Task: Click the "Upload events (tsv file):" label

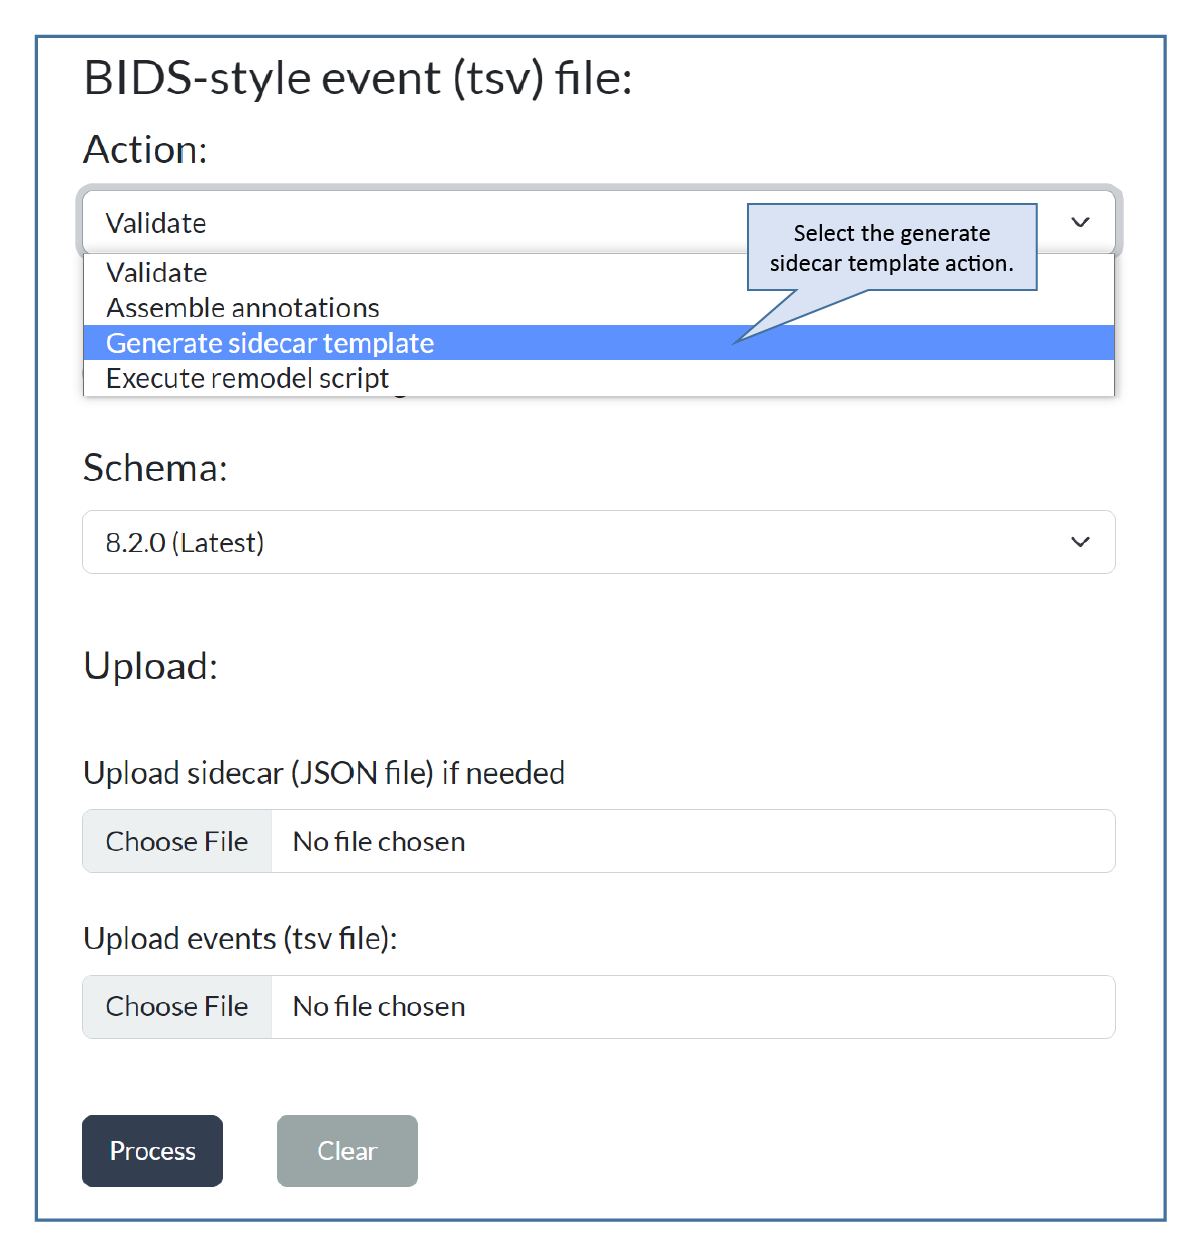Action: point(240,939)
